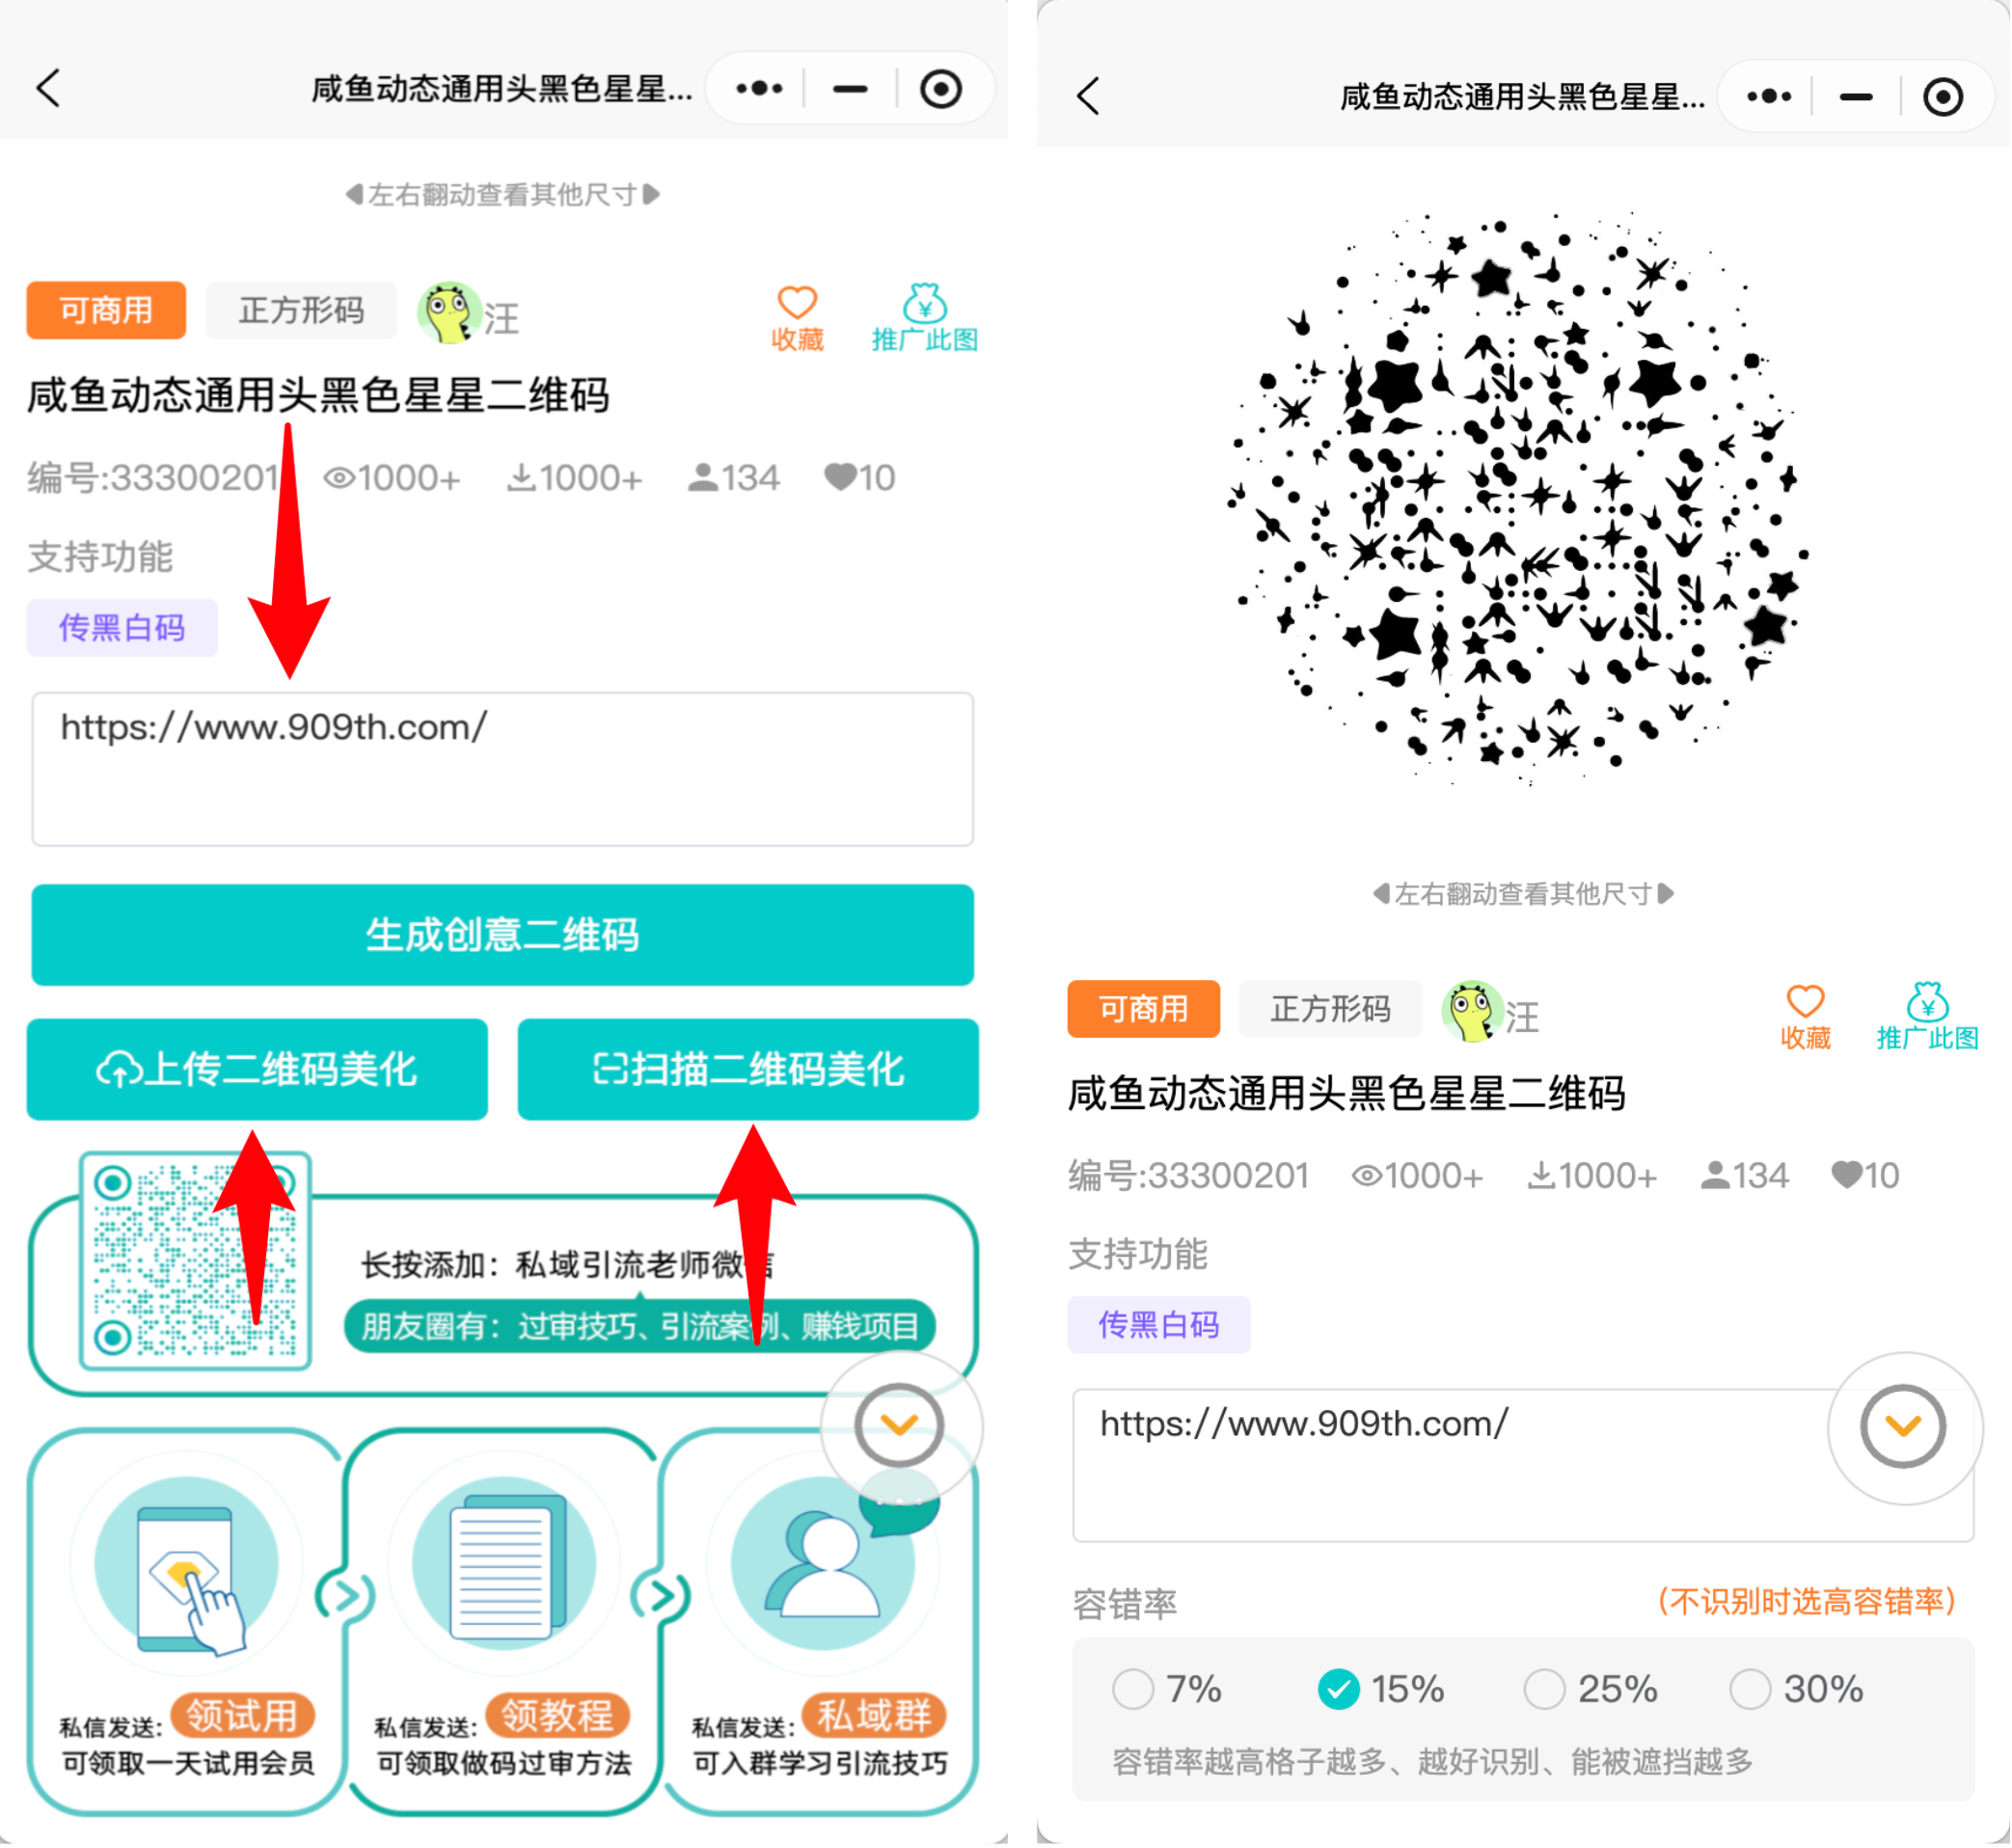Tap the back arrow in left panel

pyautogui.click(x=48, y=88)
